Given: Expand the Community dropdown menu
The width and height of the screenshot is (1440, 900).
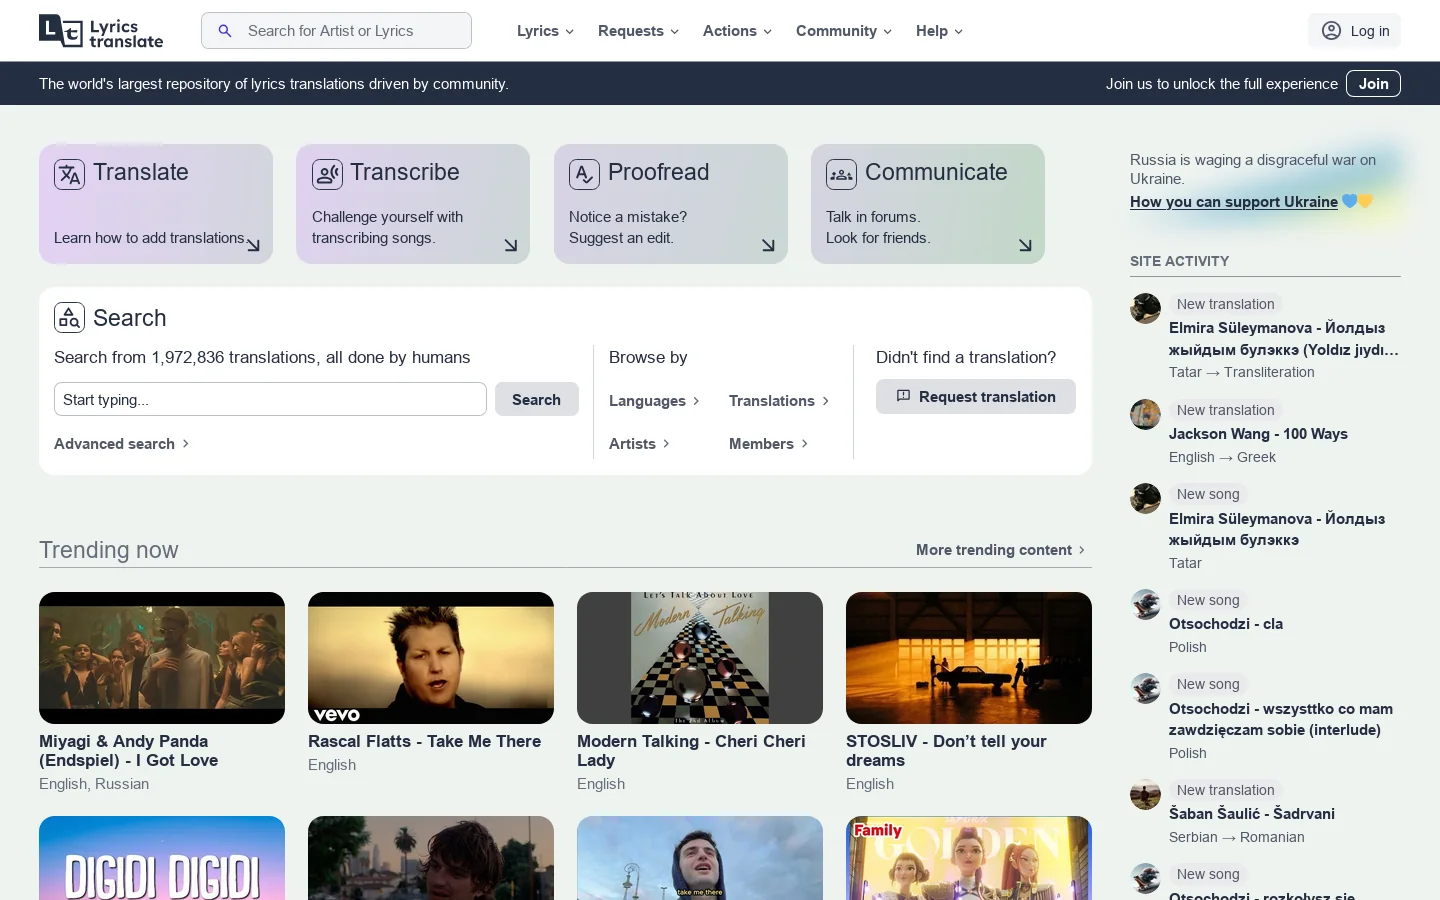Looking at the screenshot, I should coord(844,31).
